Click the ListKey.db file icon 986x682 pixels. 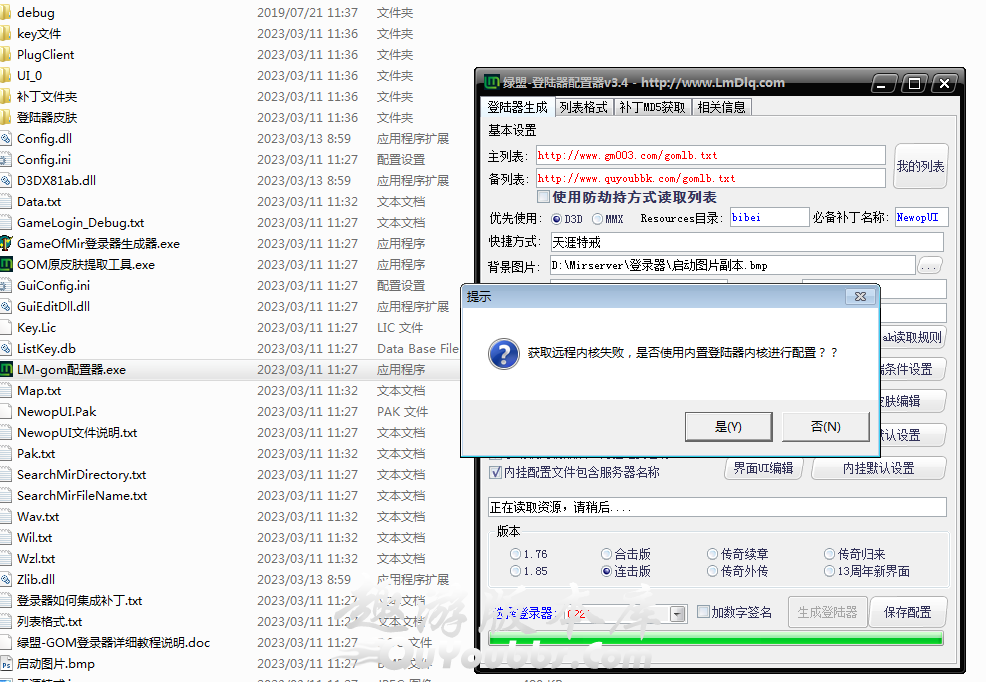click(x=6, y=349)
